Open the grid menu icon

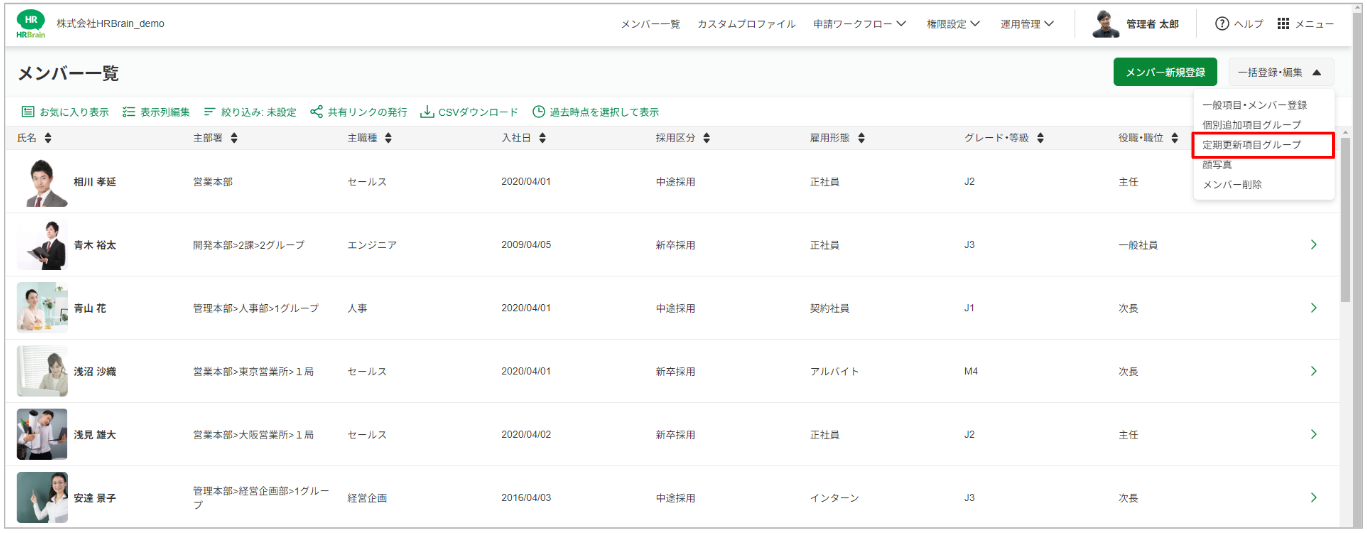[x=1283, y=24]
